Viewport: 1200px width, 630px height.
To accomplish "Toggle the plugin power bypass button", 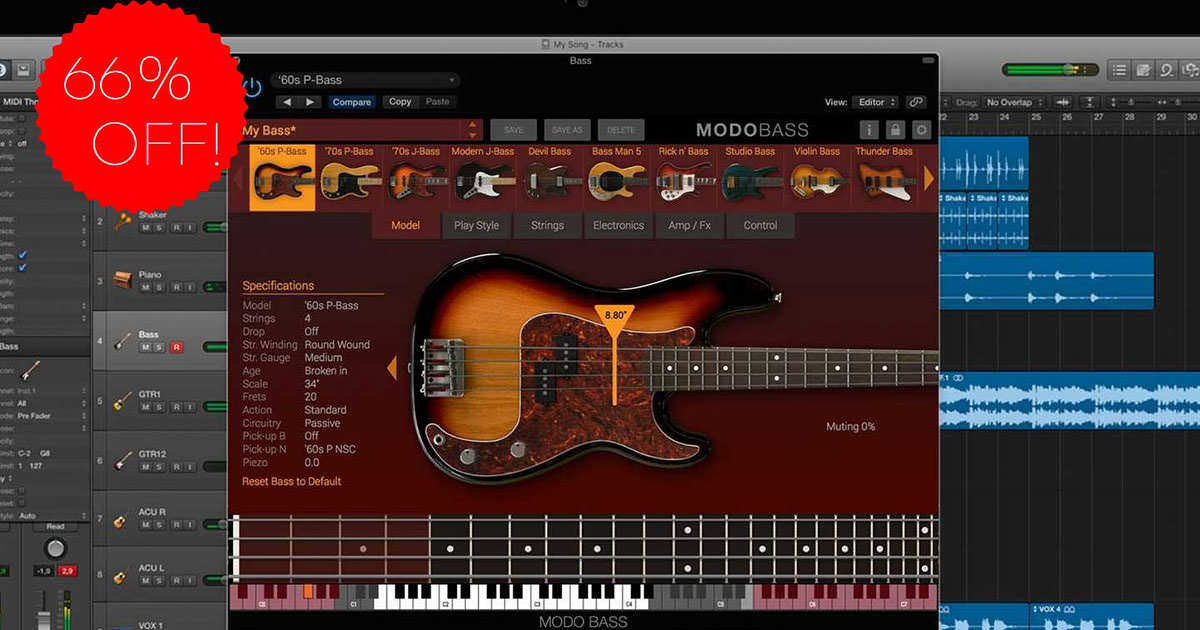I will pyautogui.click(x=252, y=87).
